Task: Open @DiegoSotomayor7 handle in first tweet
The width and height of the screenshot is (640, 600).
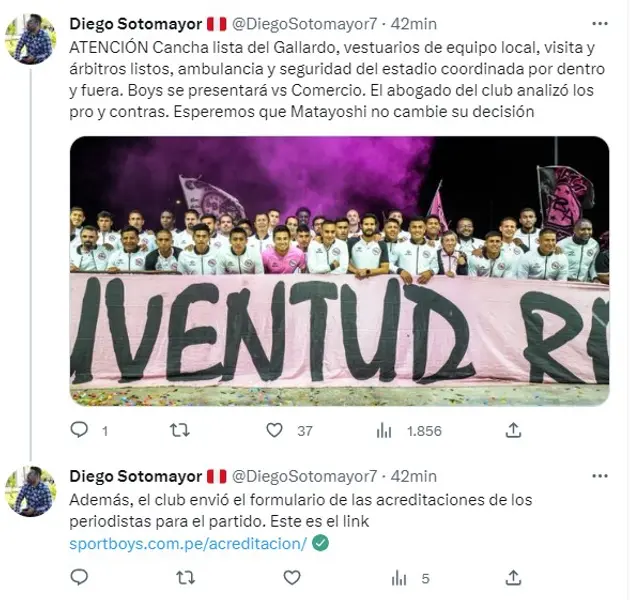Action: (304, 24)
